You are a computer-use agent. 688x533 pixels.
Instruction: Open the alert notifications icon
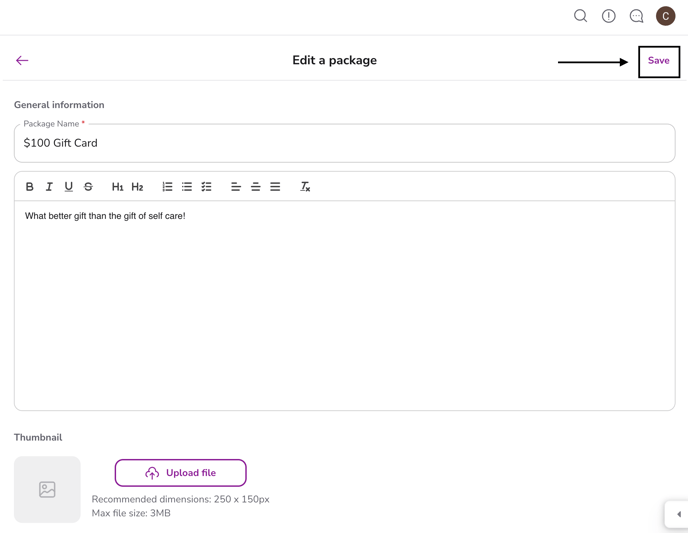[608, 16]
